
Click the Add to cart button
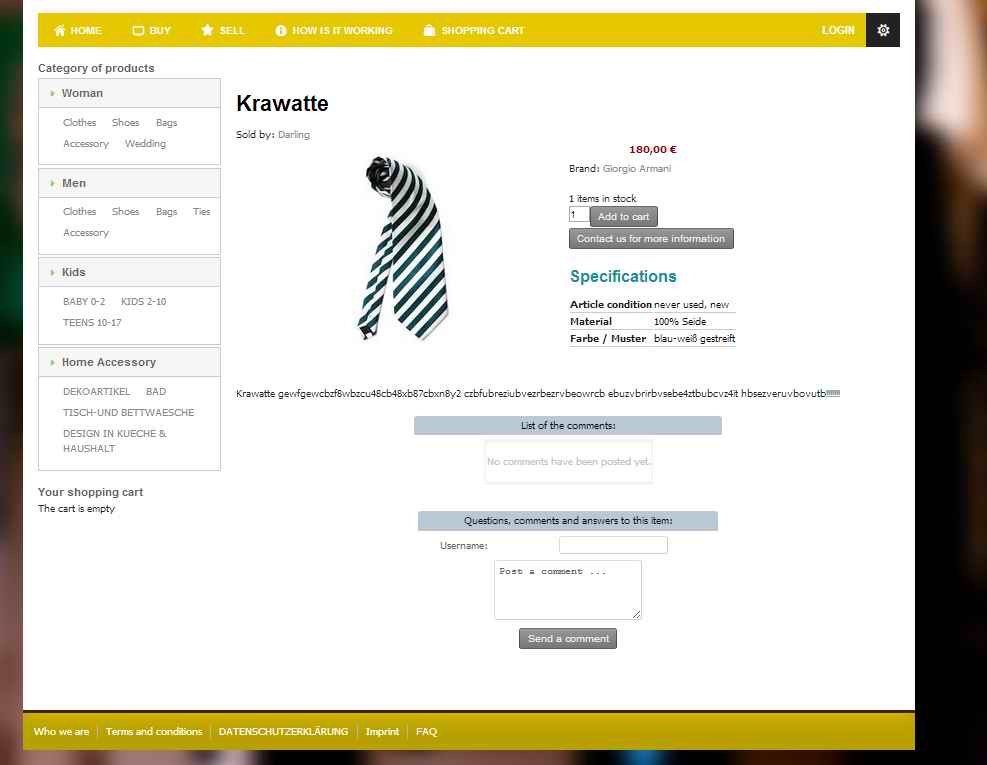click(623, 217)
